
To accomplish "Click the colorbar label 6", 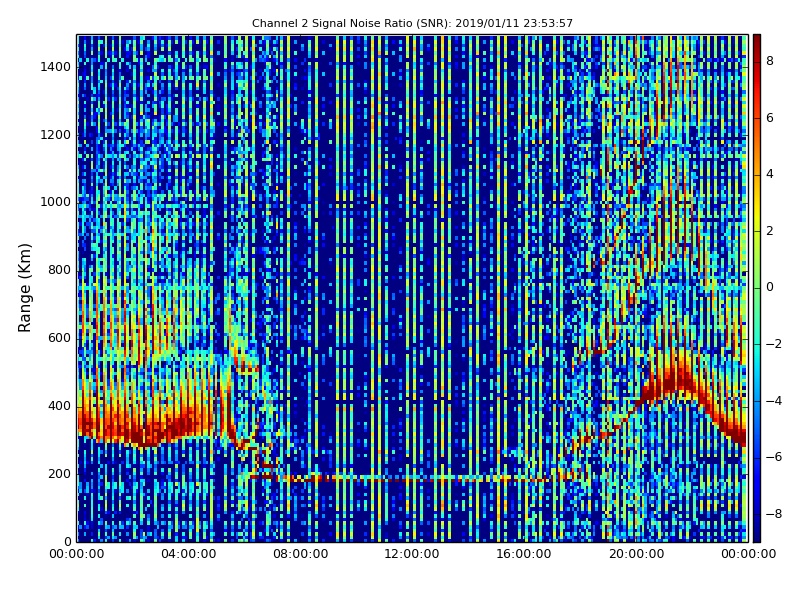I will [770, 118].
